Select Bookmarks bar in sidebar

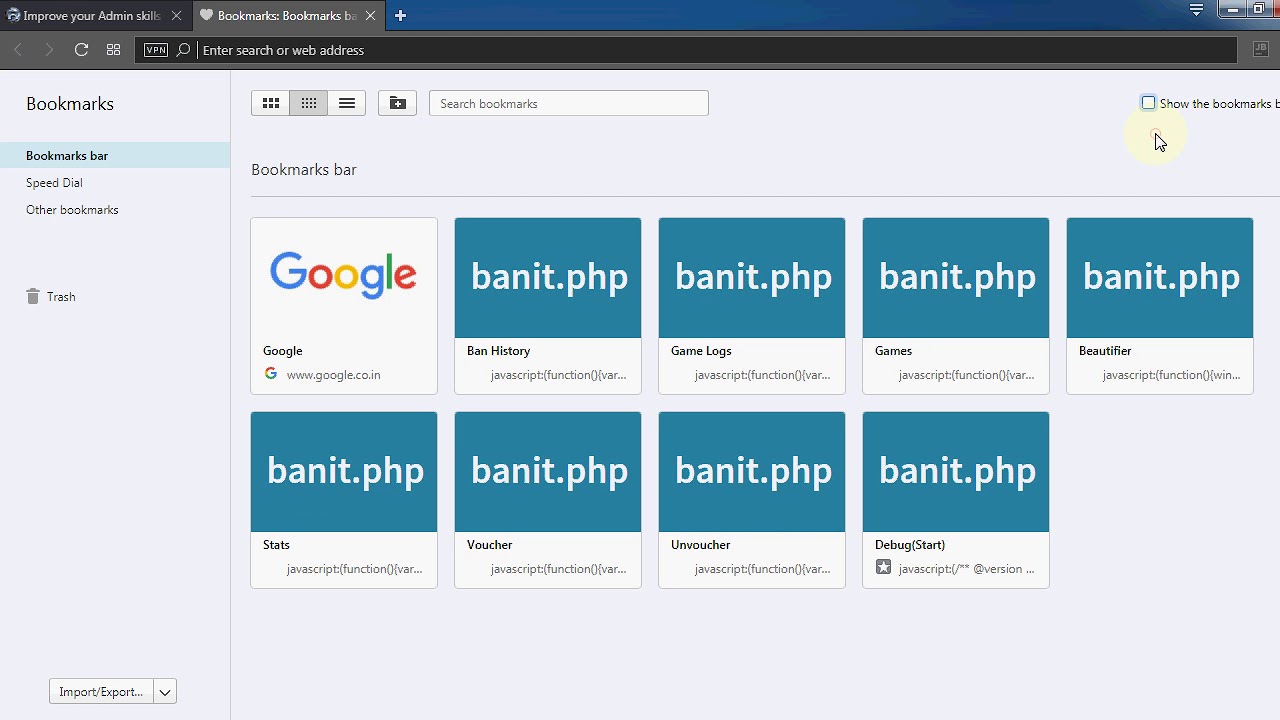click(x=115, y=155)
